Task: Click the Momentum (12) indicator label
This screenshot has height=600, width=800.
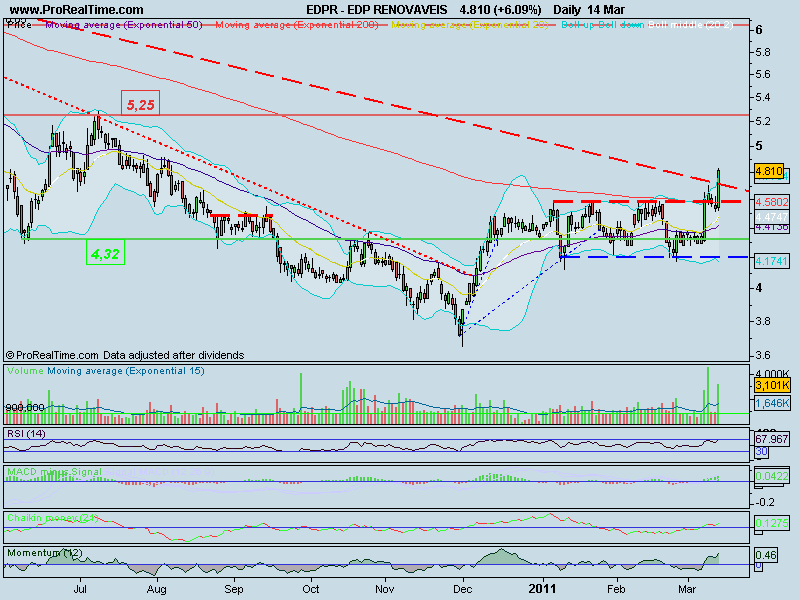Action: click(x=45, y=553)
